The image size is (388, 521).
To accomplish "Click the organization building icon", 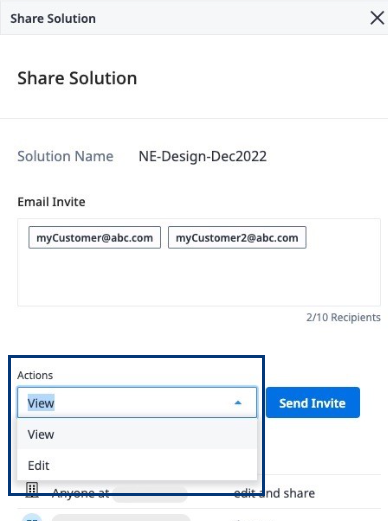I will point(32,490).
